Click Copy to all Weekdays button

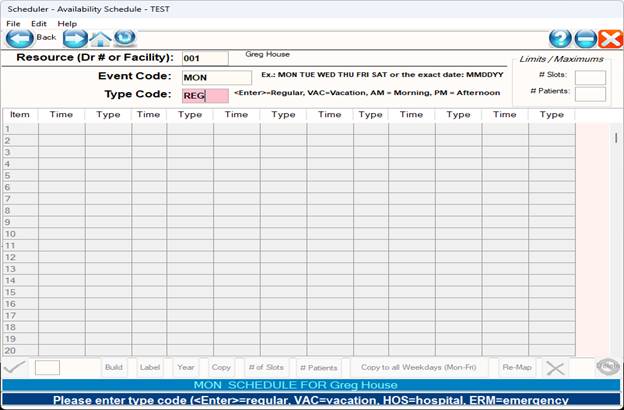click(418, 367)
